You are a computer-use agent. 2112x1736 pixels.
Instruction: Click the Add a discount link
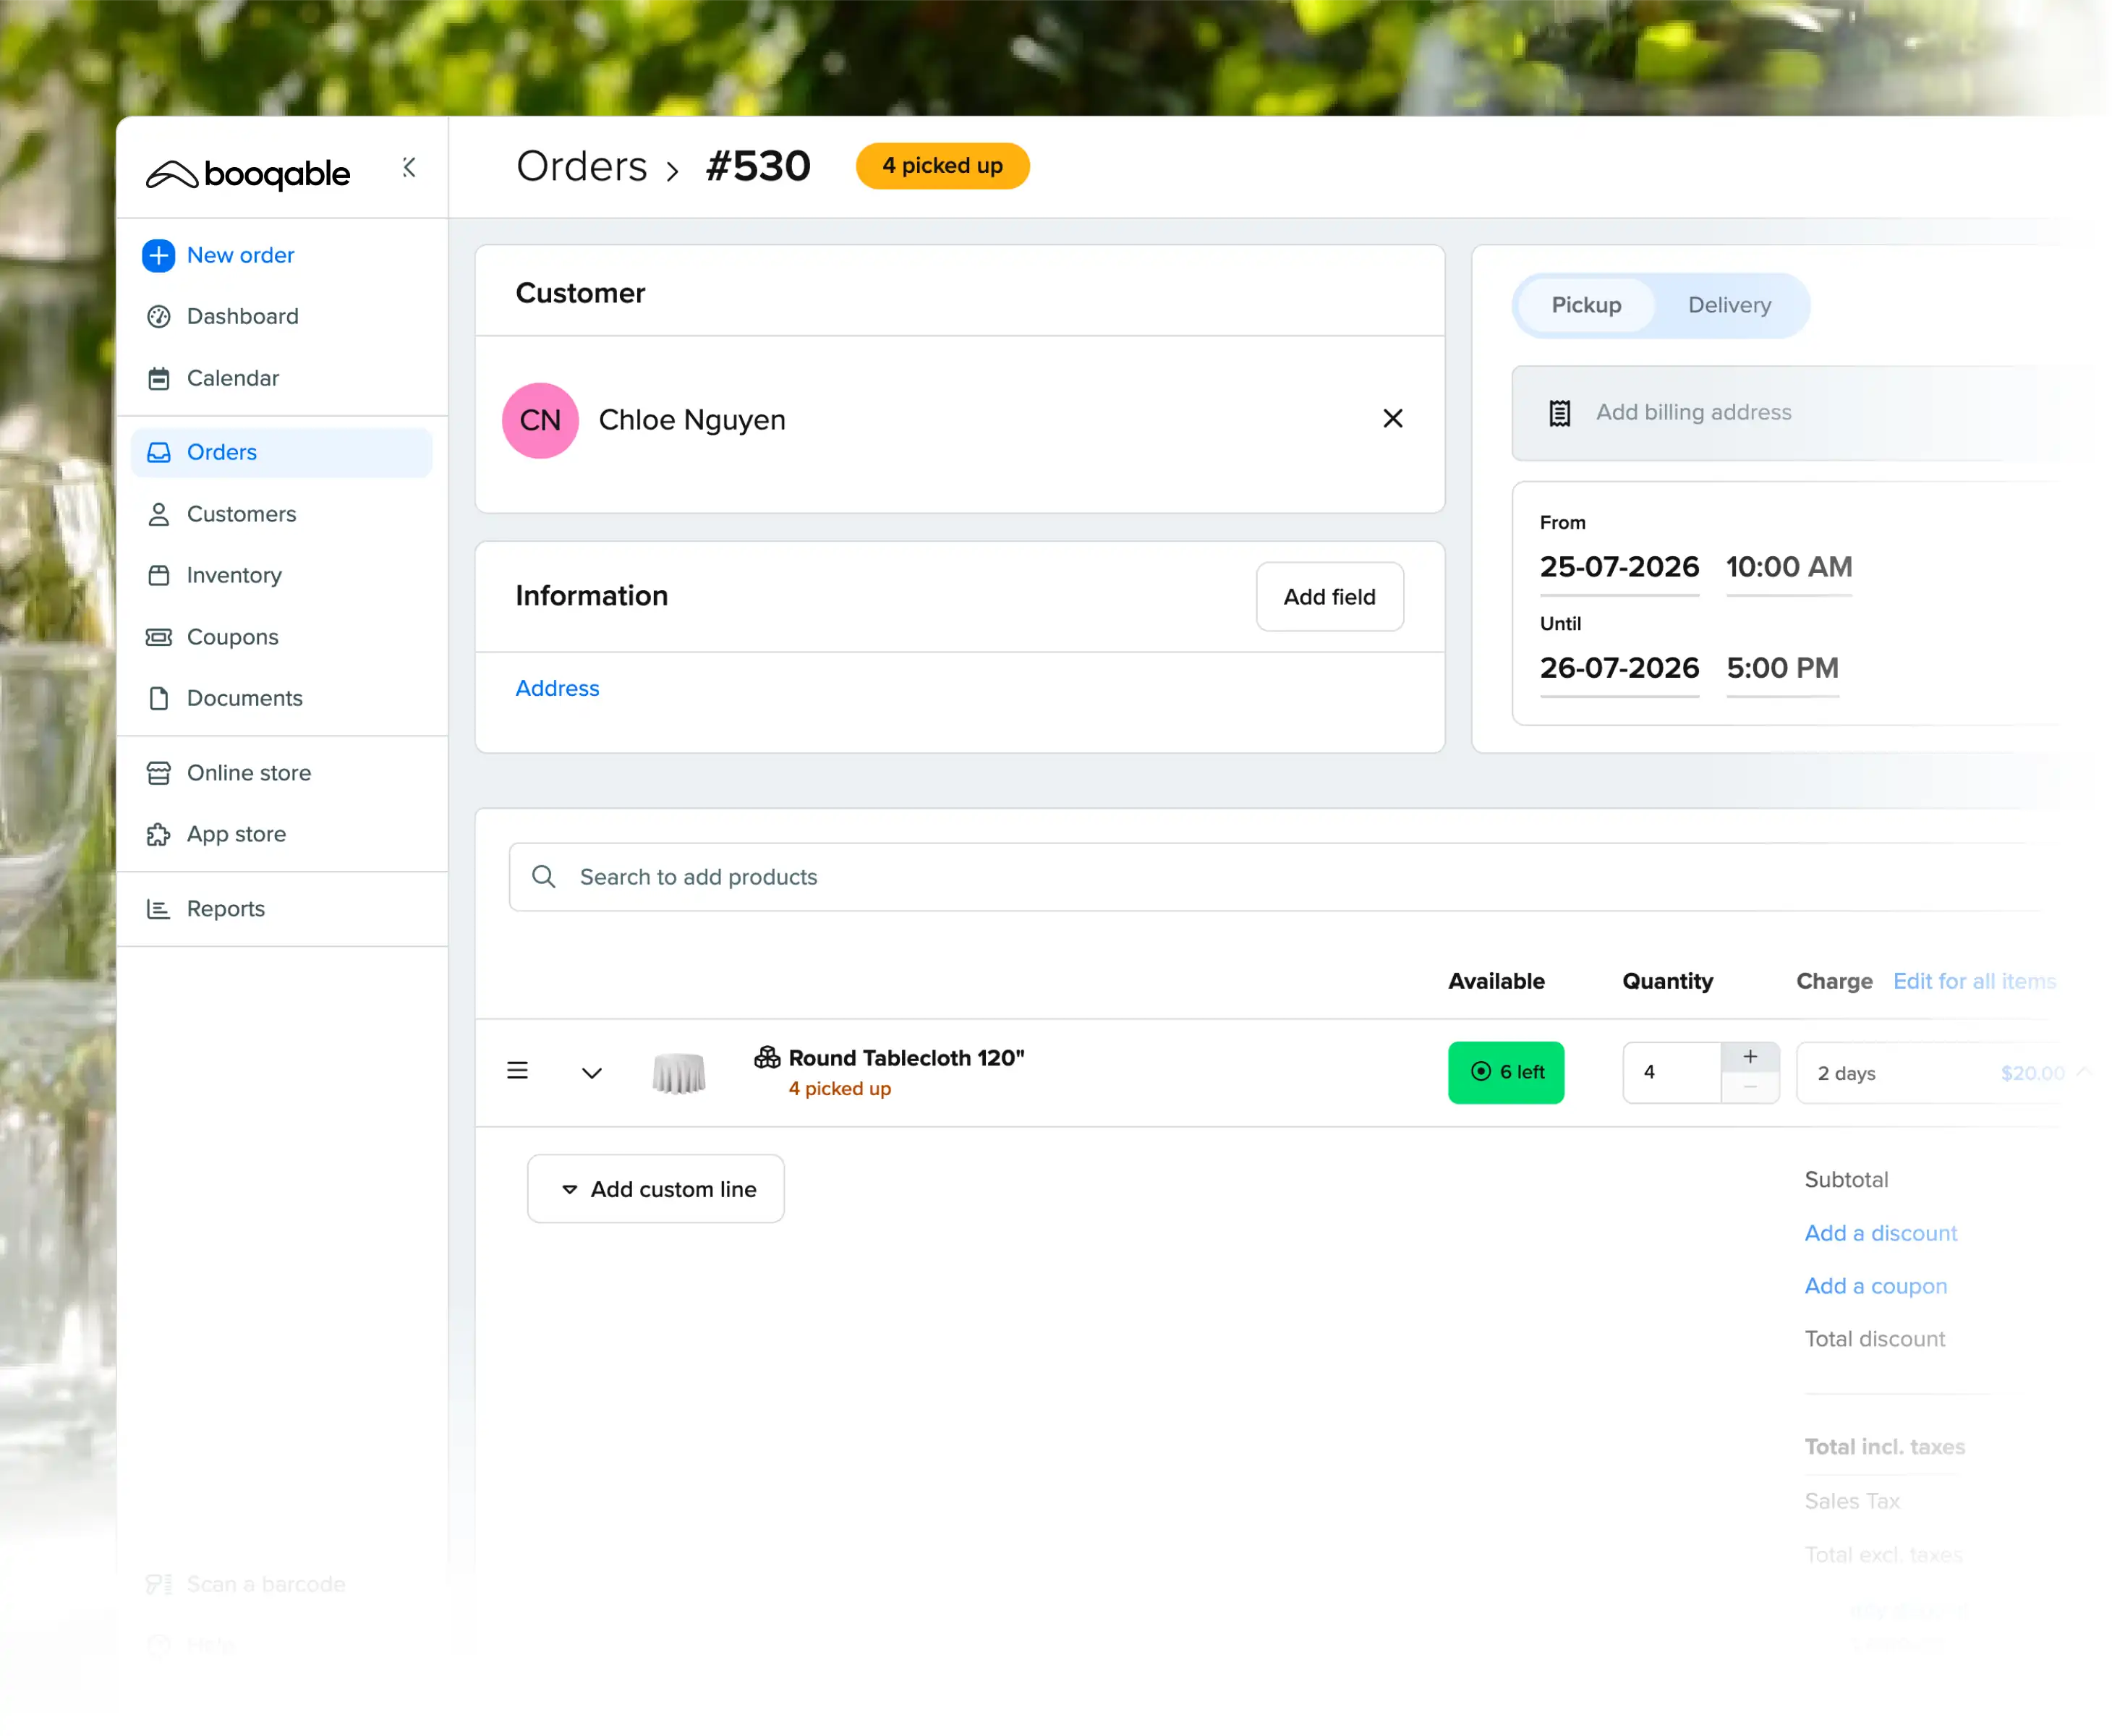tap(1880, 1233)
